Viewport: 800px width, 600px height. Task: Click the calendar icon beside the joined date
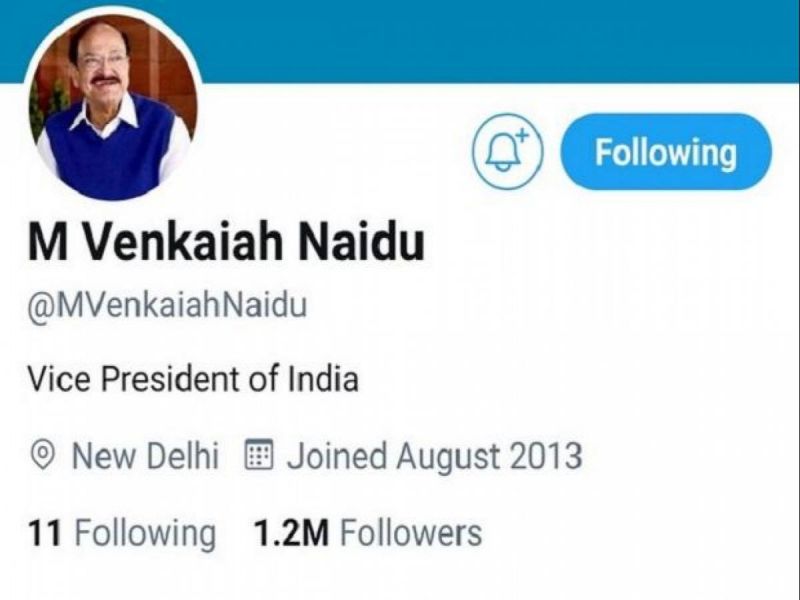259,452
